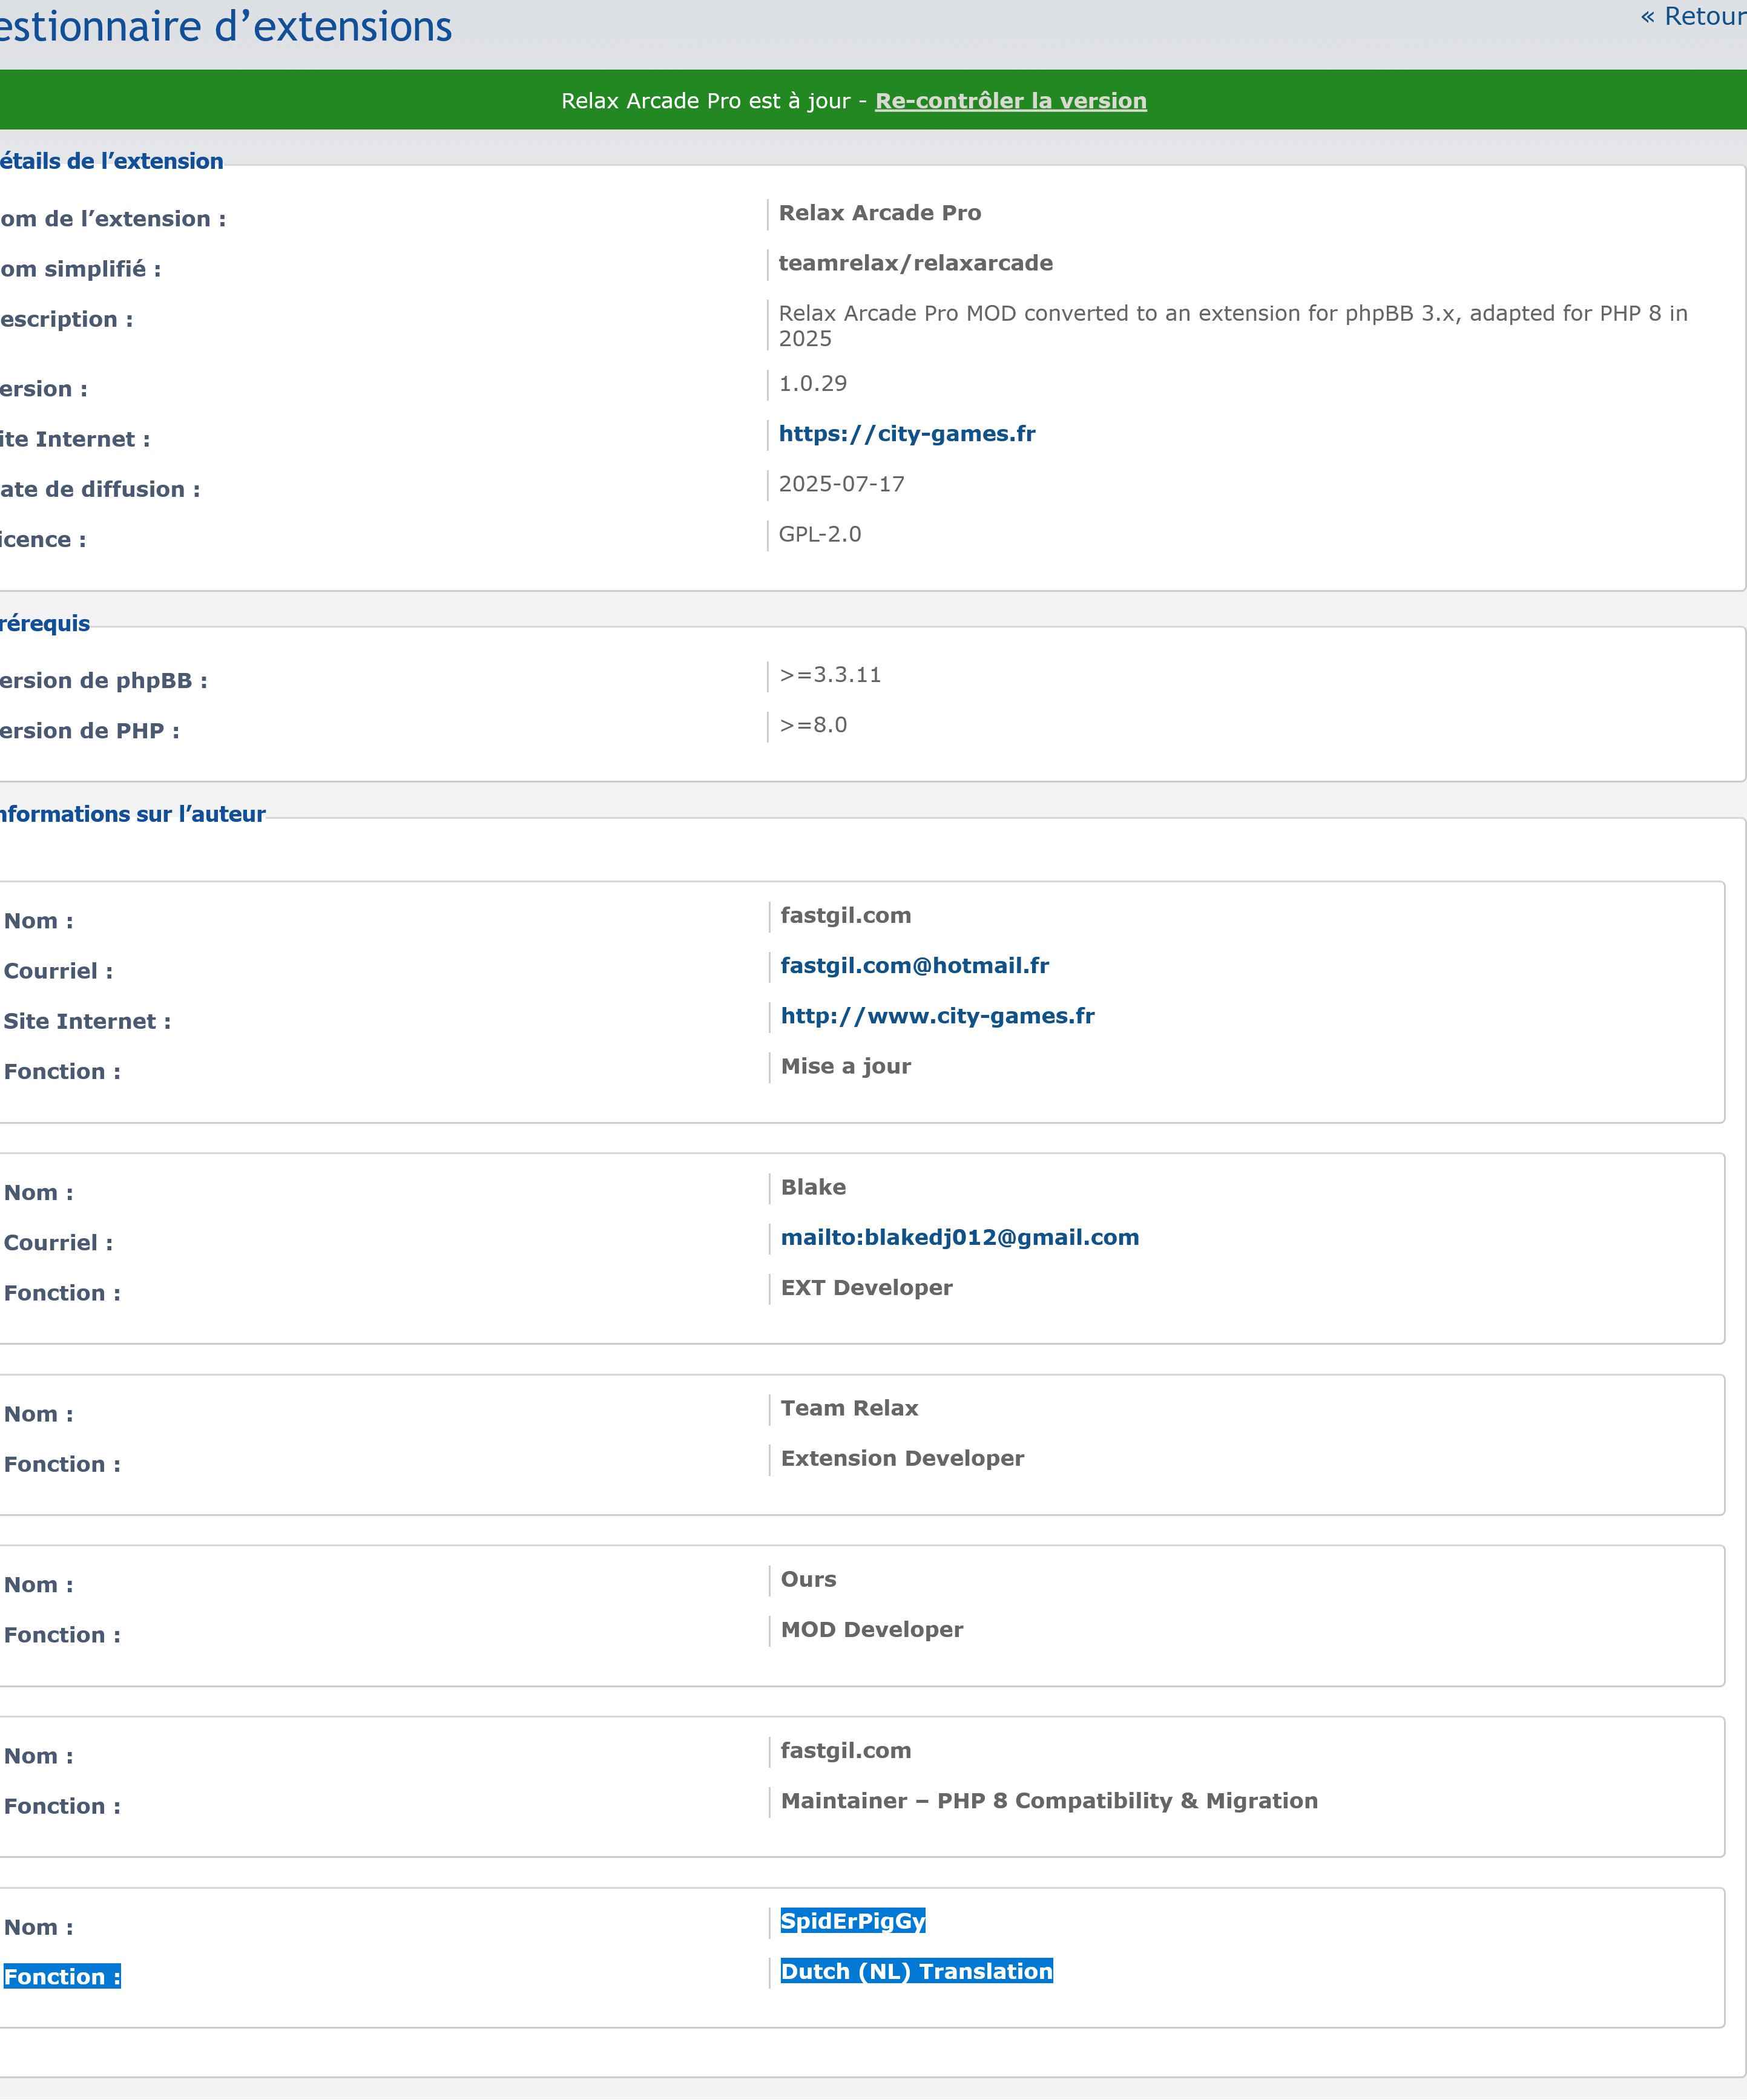
Task: Open the http://www.city-games.fr author site link
Action: tap(937, 1016)
